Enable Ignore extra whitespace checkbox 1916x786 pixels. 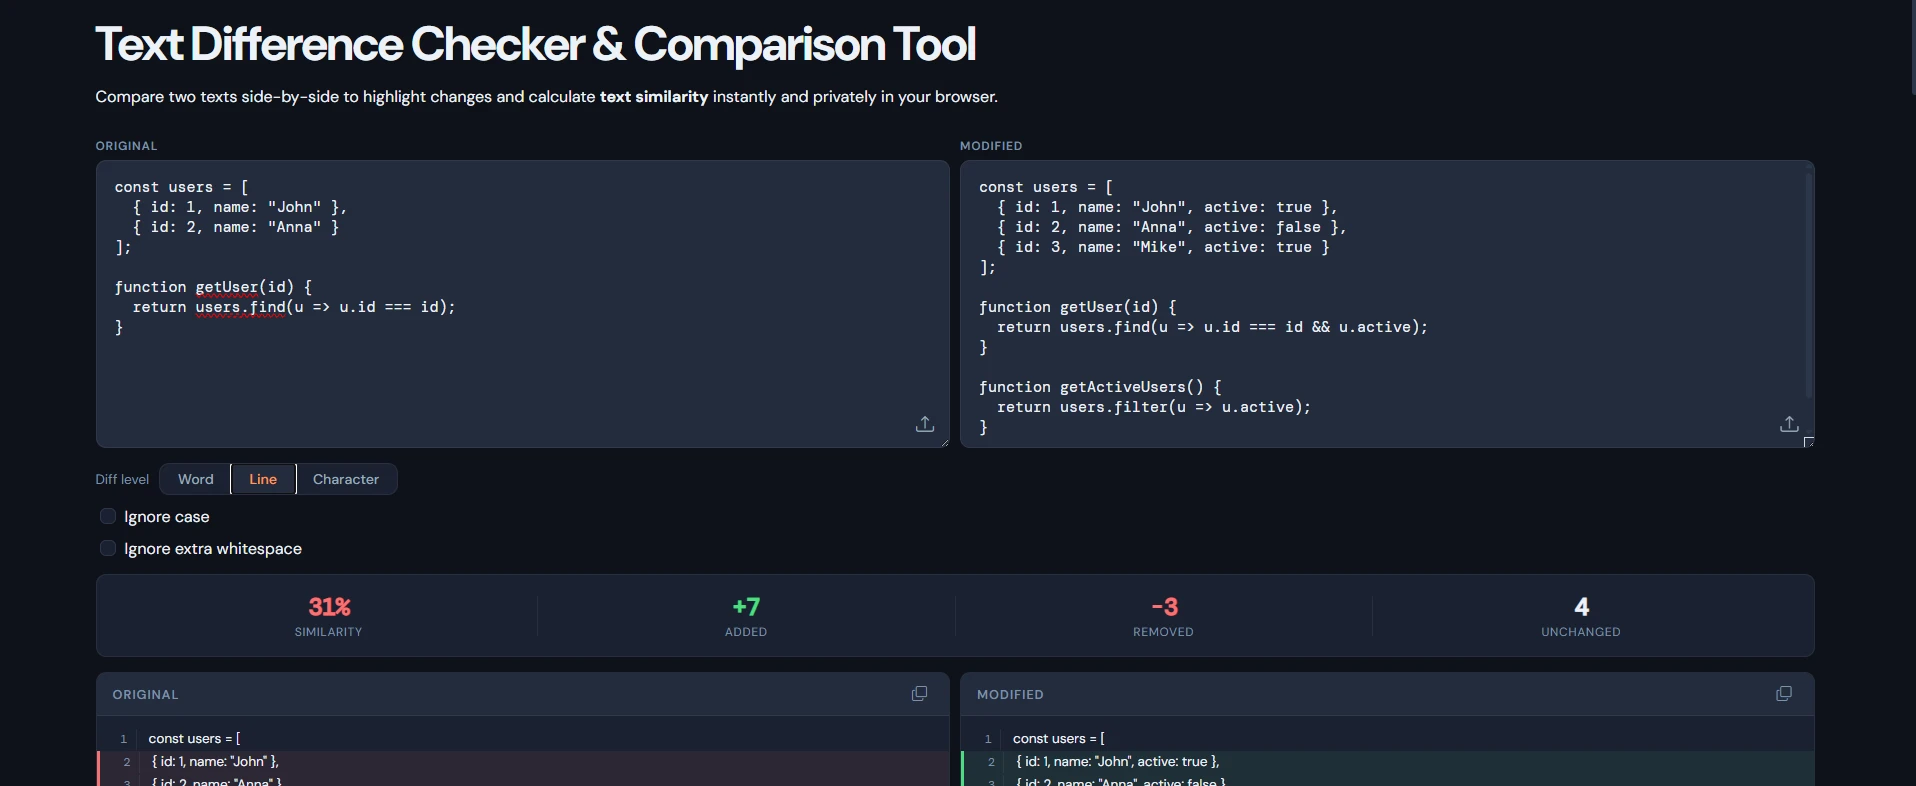click(108, 548)
